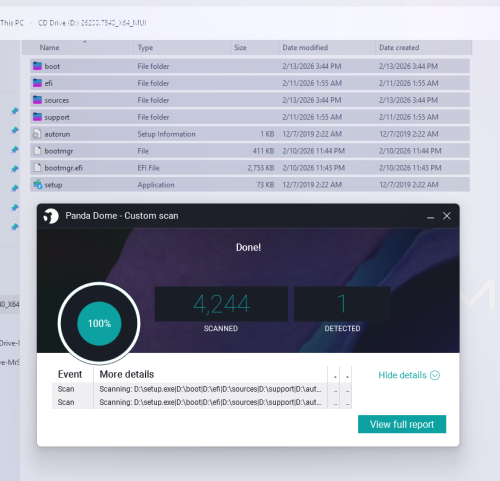Screen dimensions: 500x481
Task: Click the bootmgr.efi file icon
Action: (x=37, y=168)
